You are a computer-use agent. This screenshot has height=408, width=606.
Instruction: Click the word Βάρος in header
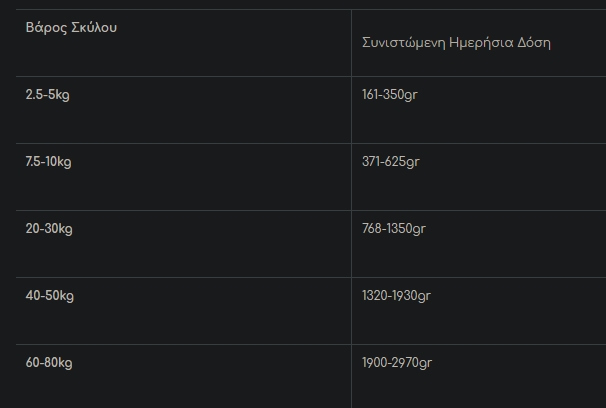(x=44, y=27)
